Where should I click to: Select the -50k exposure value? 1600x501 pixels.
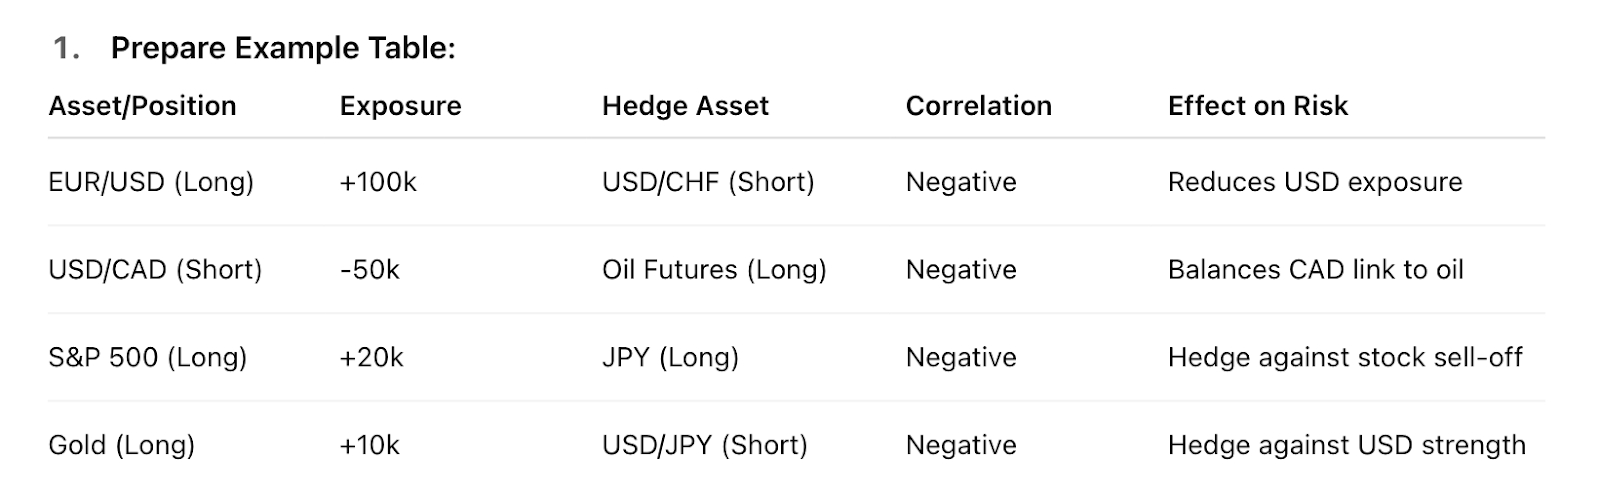[x=370, y=270]
